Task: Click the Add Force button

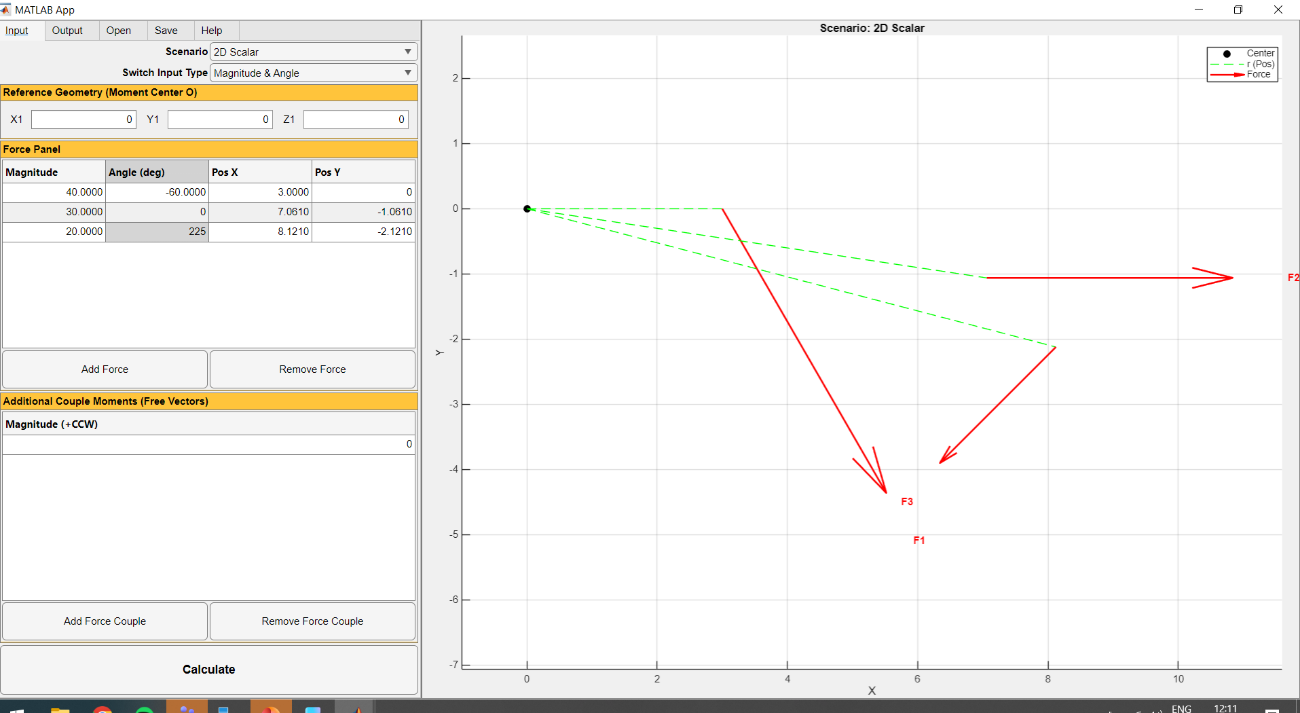Action: pos(105,369)
